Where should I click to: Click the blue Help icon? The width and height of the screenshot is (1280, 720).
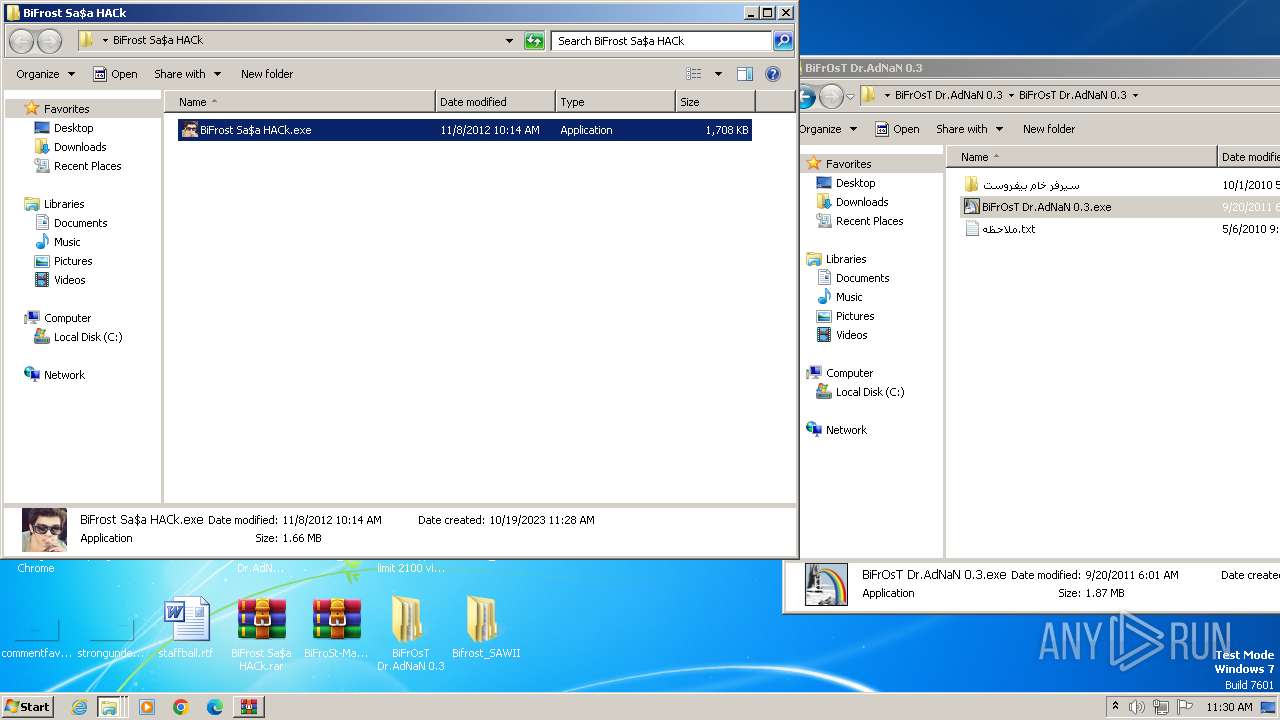point(773,74)
